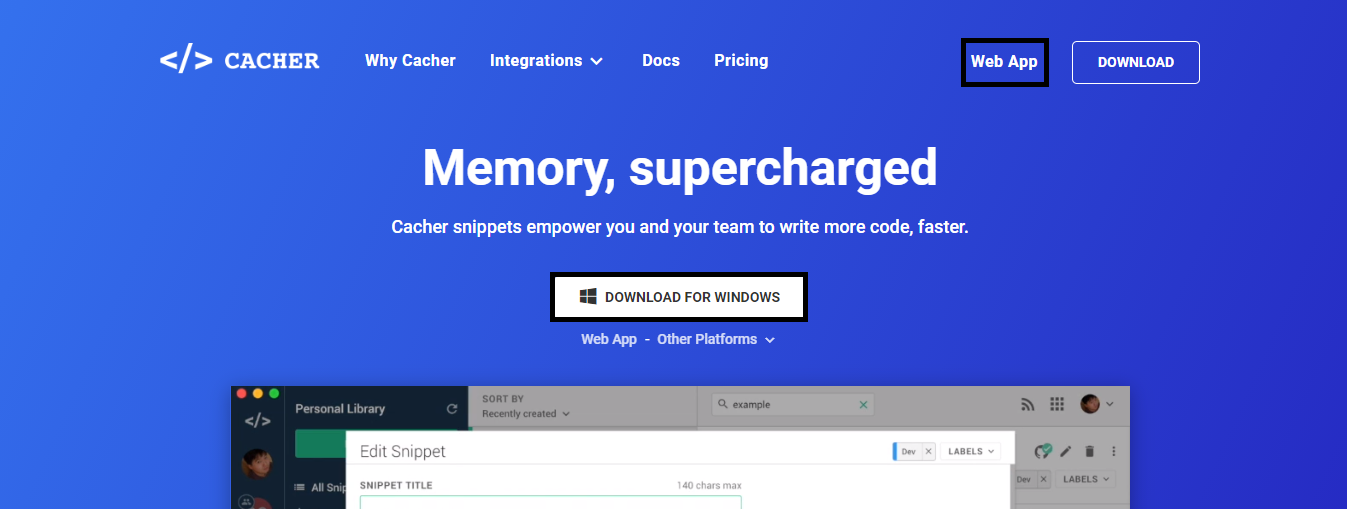Click the refresh icon beside Personal Library
Viewport: 1347px width, 509px height.
[x=452, y=409]
